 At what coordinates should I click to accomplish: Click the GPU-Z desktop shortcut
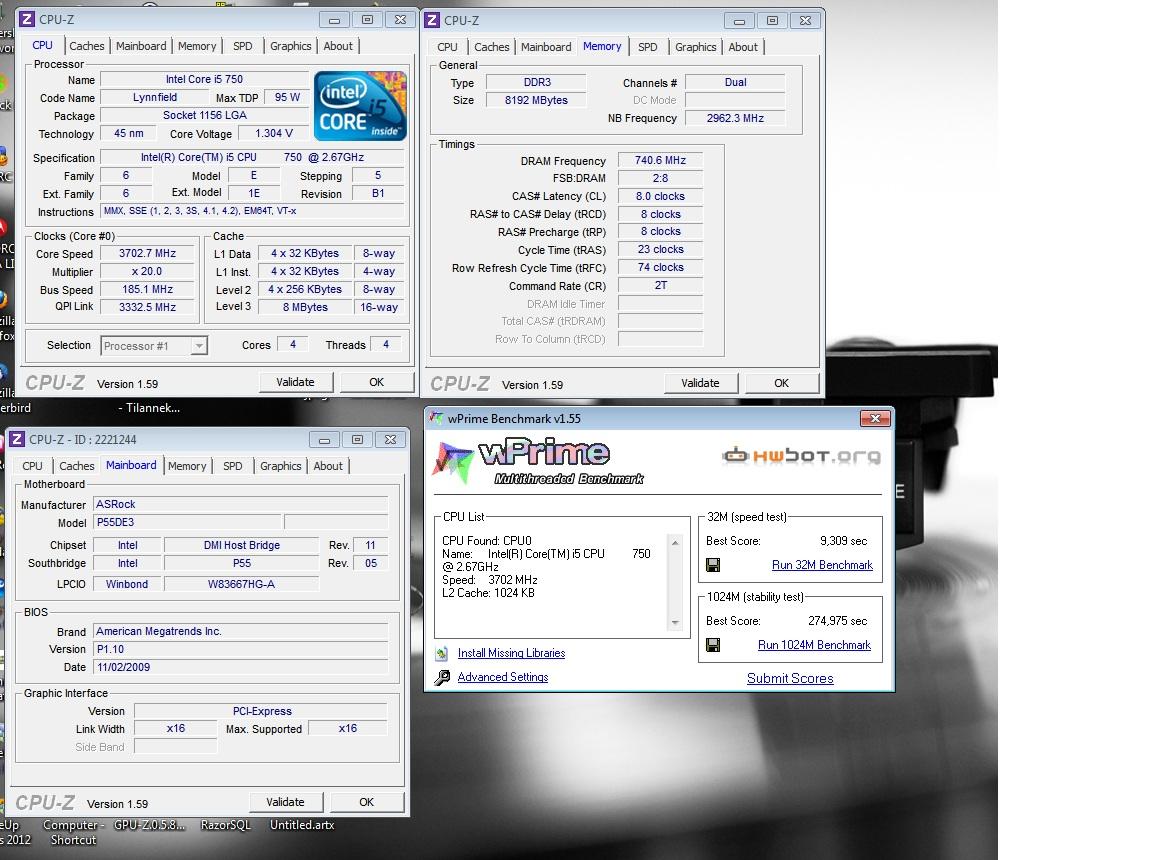click(x=150, y=825)
